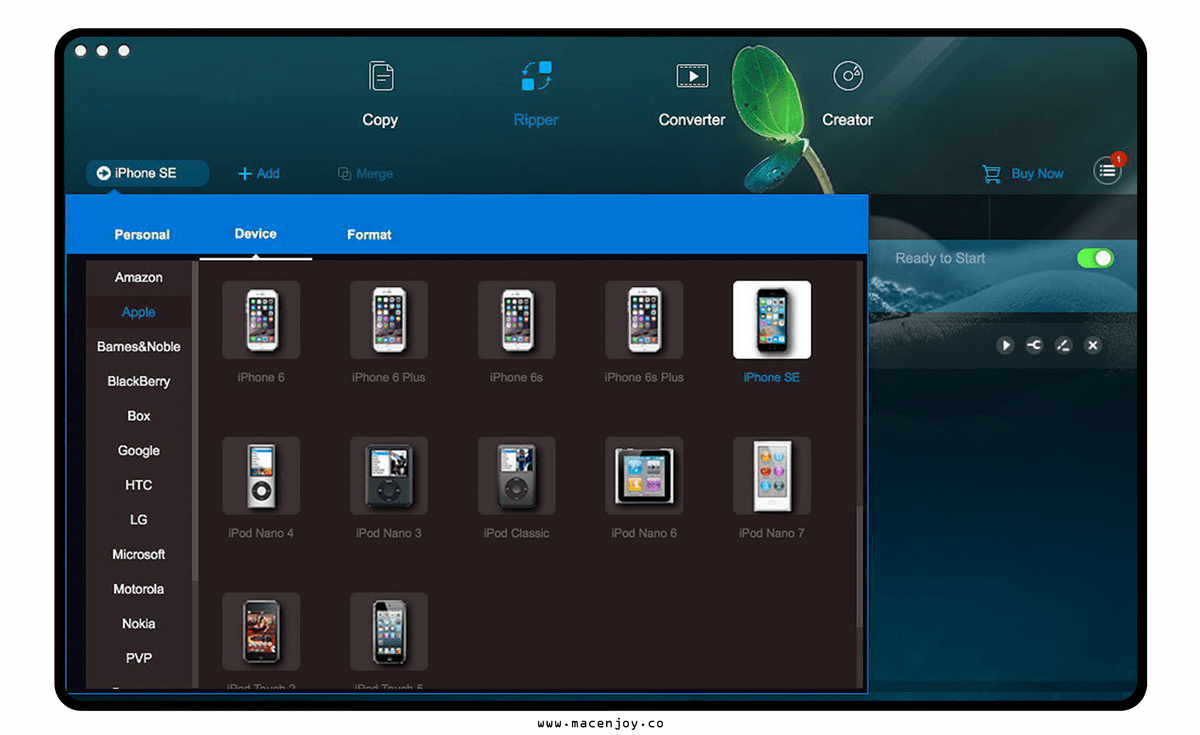The height and width of the screenshot is (735, 1200).
Task: Select Nokia in the brand list
Action: point(139,624)
